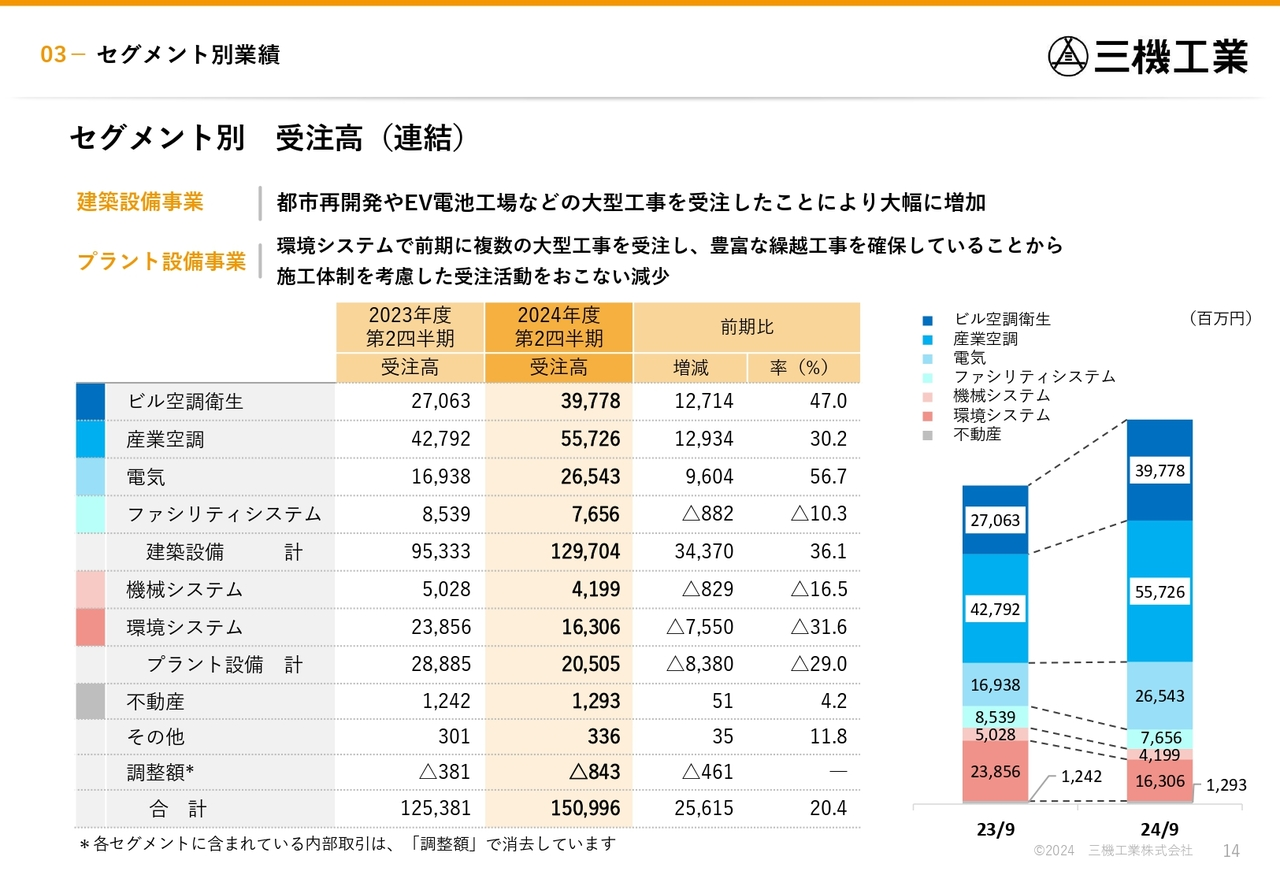Click the orange プラント設備事業 label
Screen dimensions: 1280x886
tap(161, 262)
